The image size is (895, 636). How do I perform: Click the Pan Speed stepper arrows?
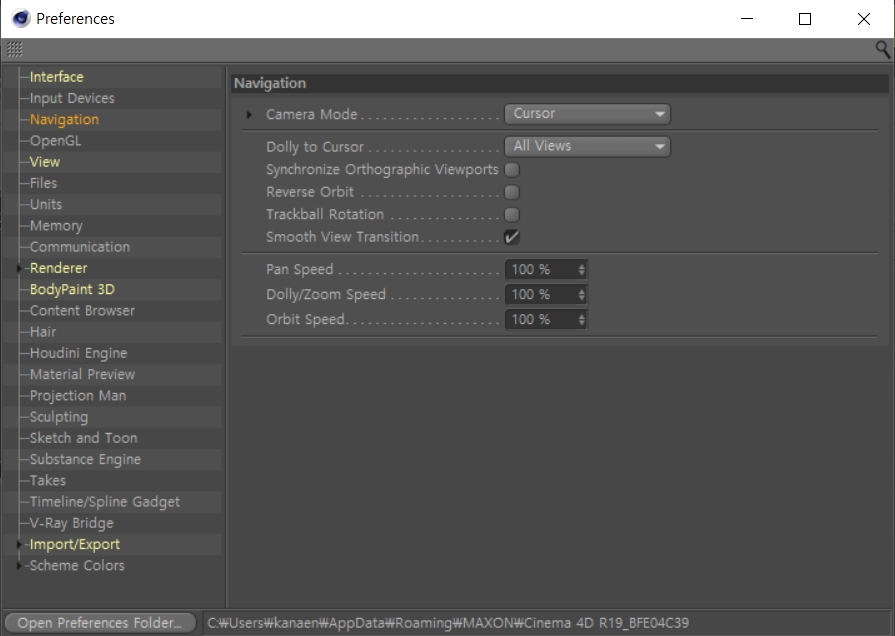[x=581, y=269]
